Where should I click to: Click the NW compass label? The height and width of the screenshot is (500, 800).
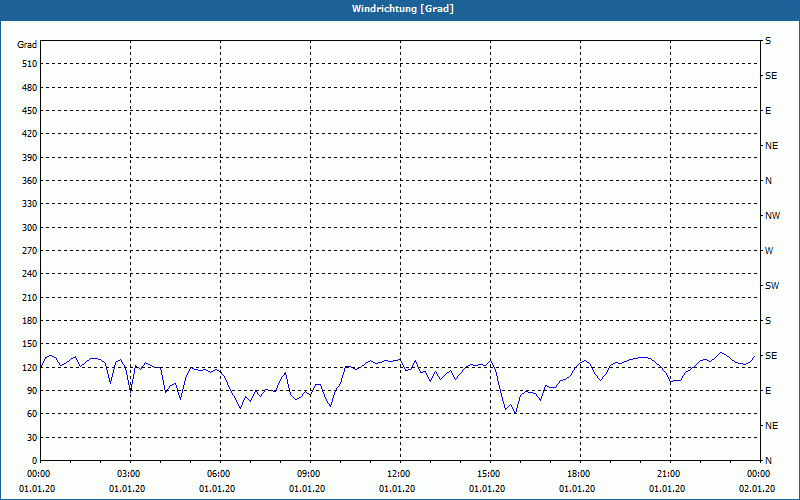(x=772, y=216)
